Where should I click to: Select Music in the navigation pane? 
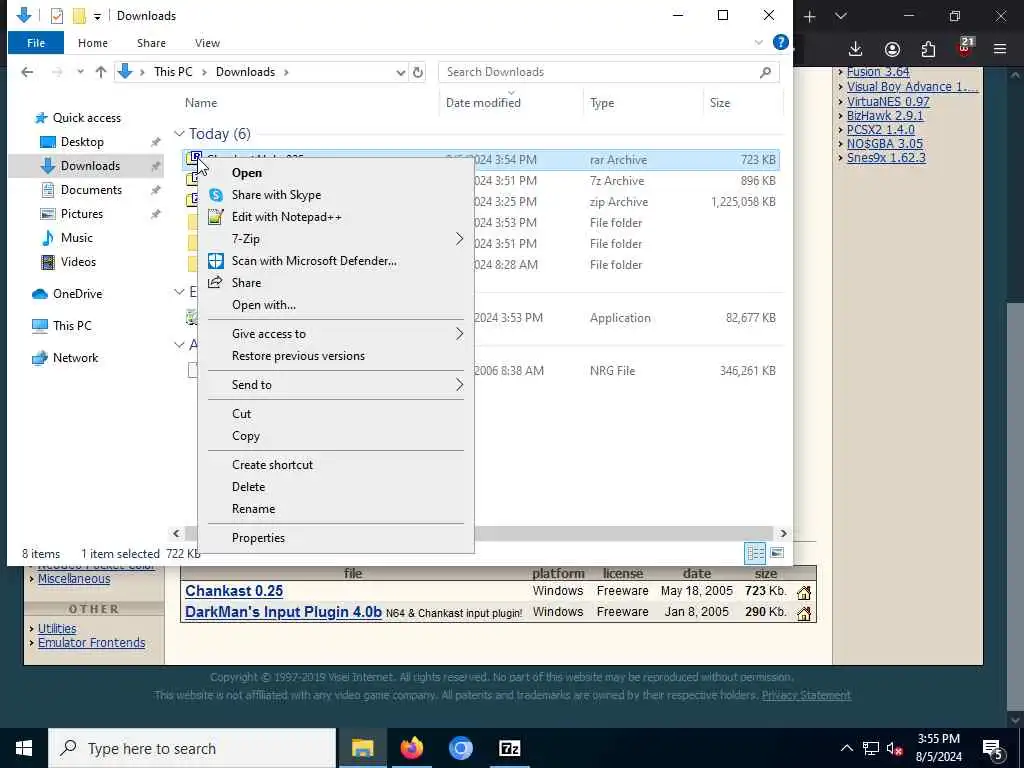point(76,238)
